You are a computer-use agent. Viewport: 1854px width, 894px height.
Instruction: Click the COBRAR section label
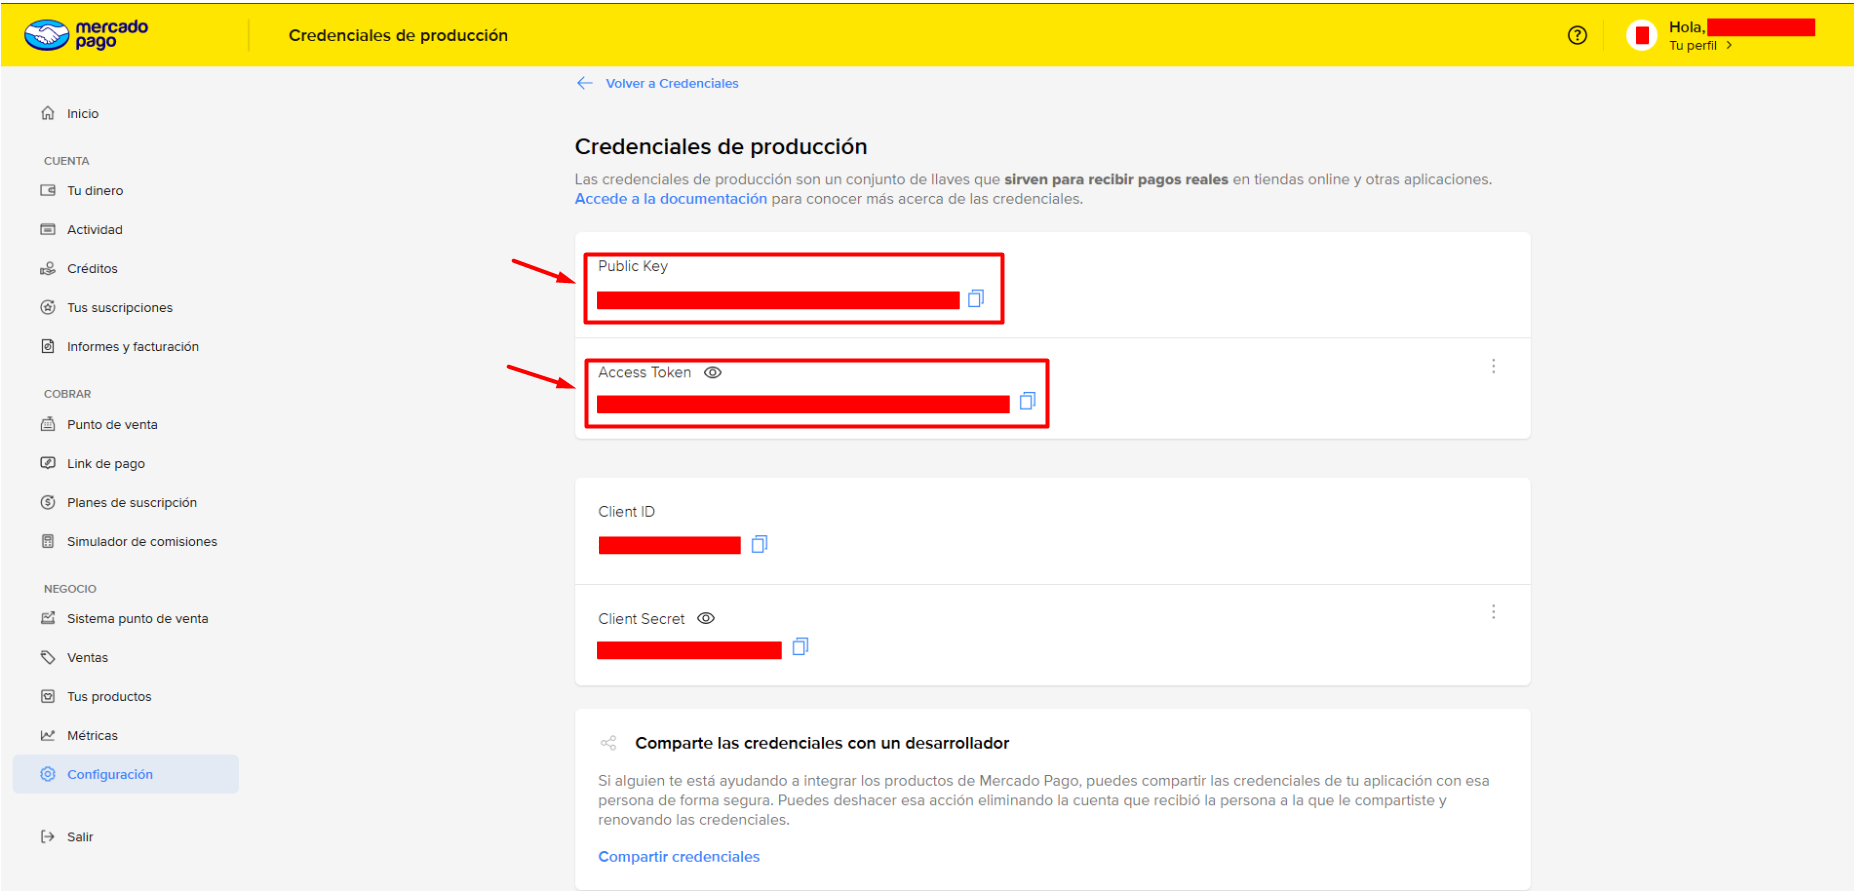point(68,394)
